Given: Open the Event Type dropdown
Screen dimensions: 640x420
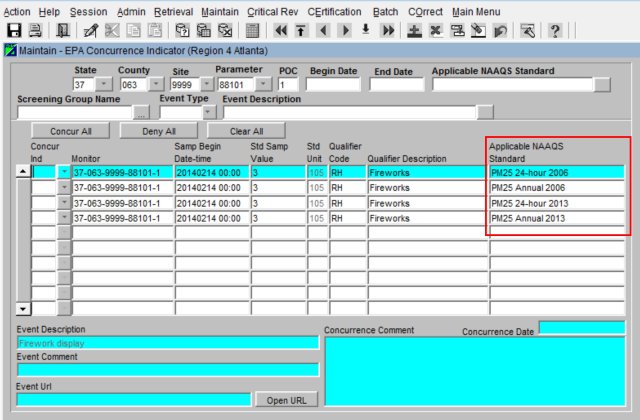Looking at the screenshot, I should pos(209,112).
